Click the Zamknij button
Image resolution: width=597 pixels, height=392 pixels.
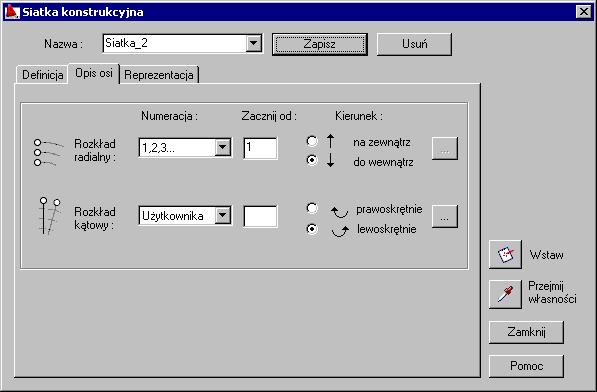pyautogui.click(x=526, y=332)
